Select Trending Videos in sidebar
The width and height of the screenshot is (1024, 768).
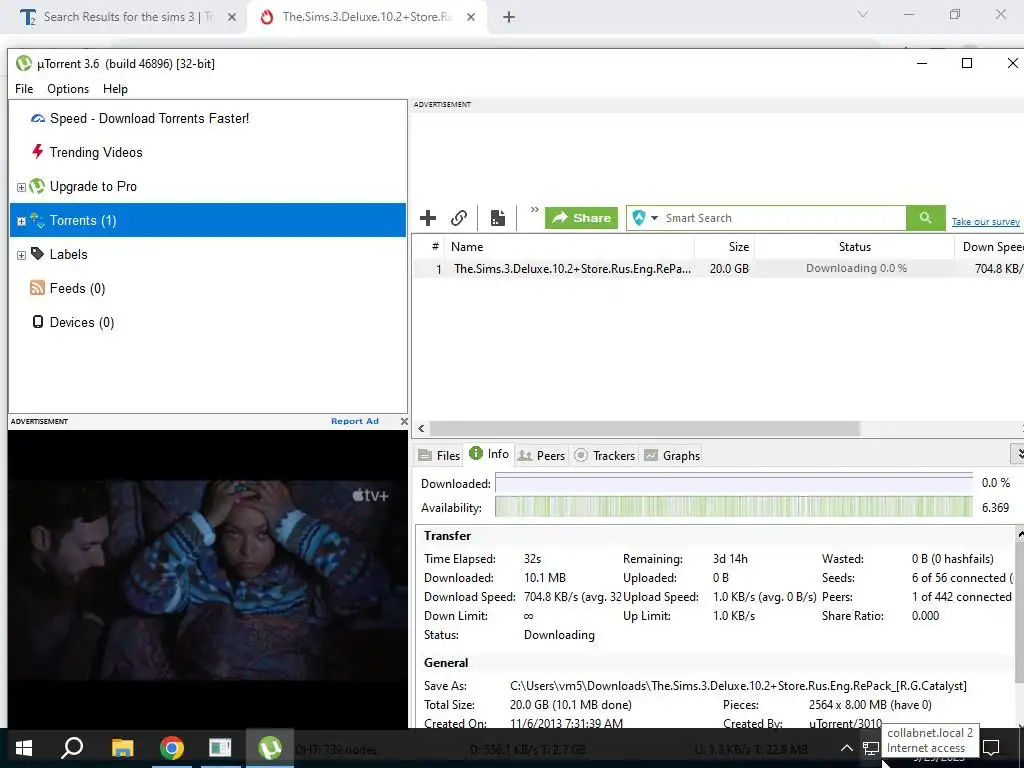[96, 153]
